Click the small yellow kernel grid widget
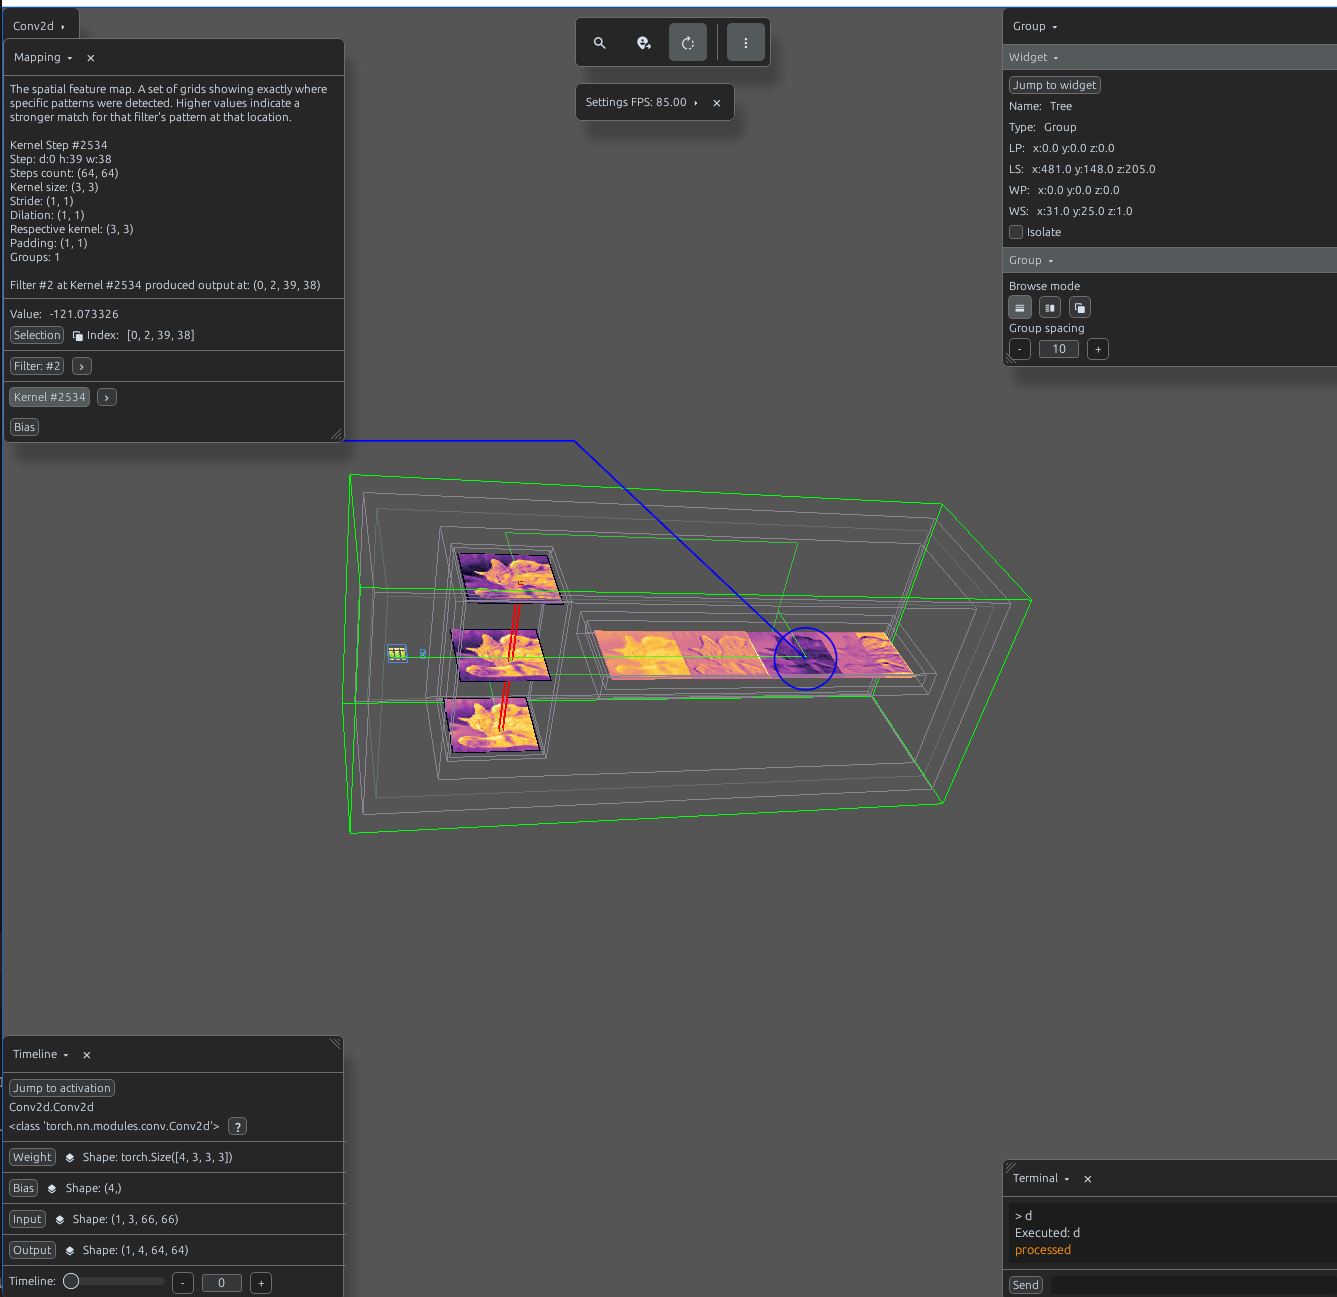1337x1297 pixels. (x=397, y=654)
